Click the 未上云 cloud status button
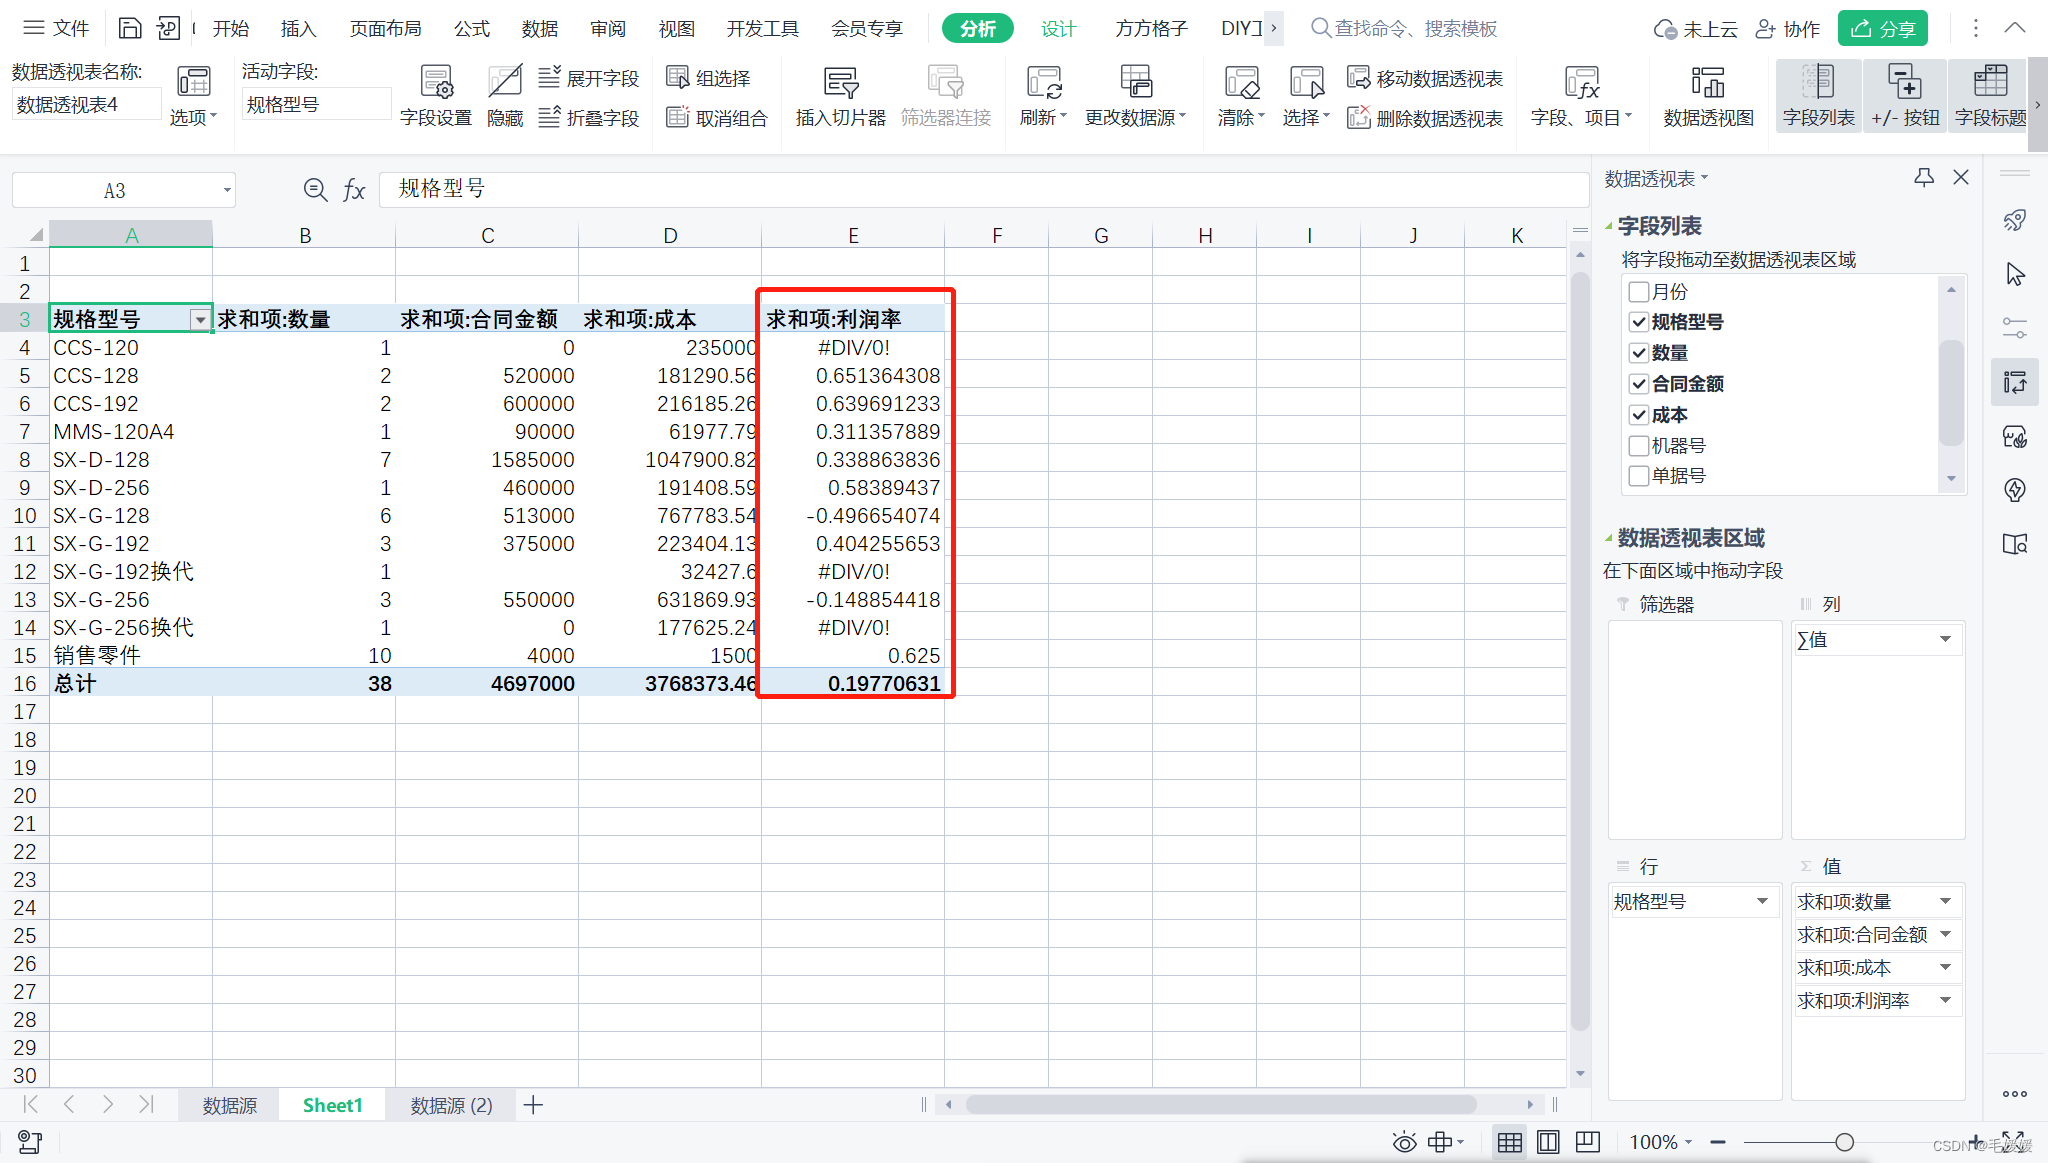Image resolution: width=2048 pixels, height=1163 pixels. pyautogui.click(x=1695, y=28)
